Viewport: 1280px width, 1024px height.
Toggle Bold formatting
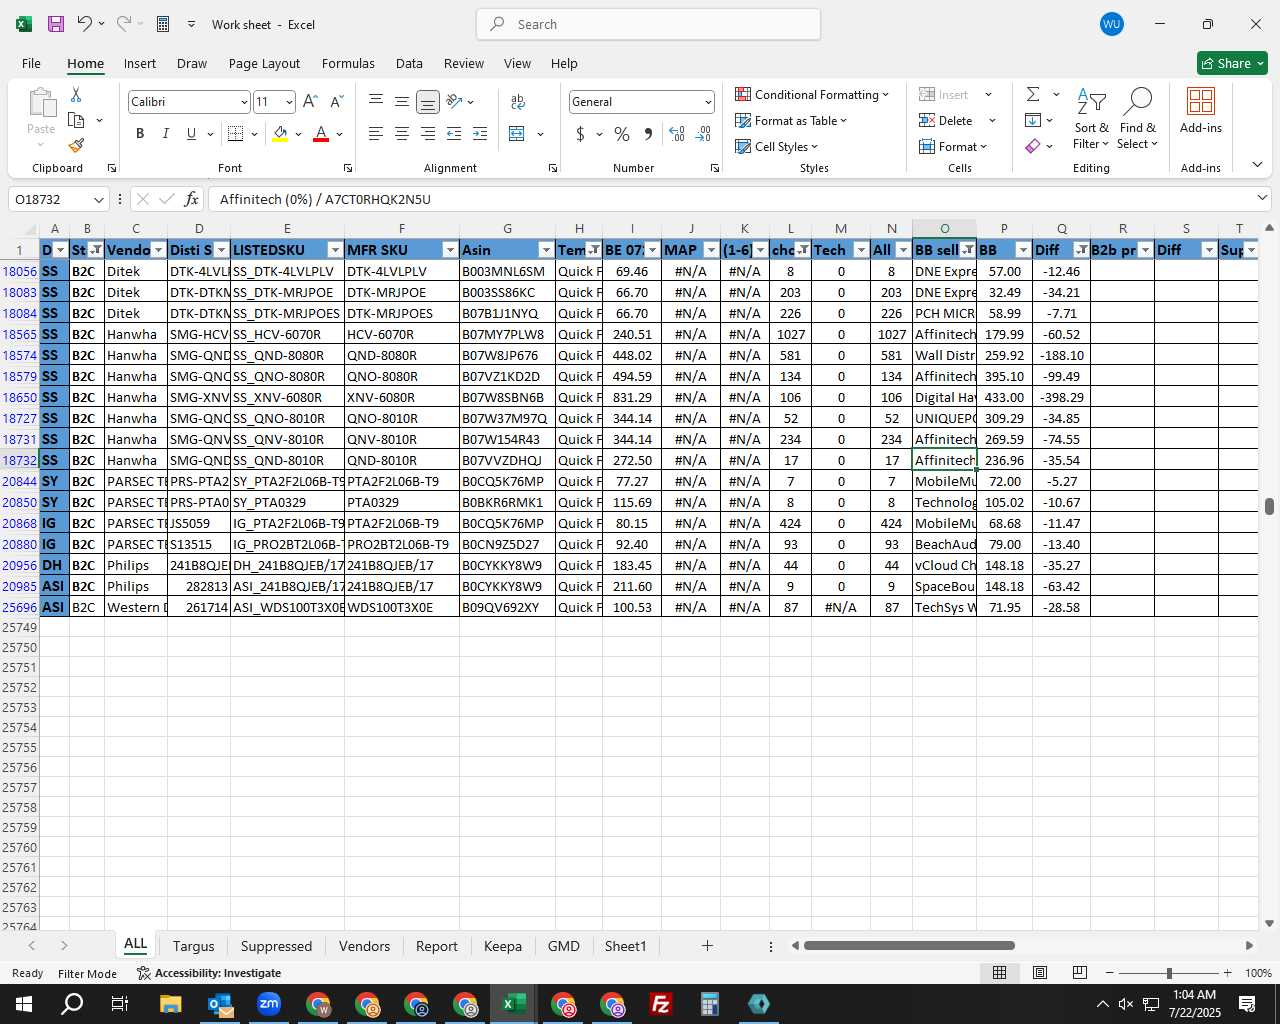coord(140,134)
